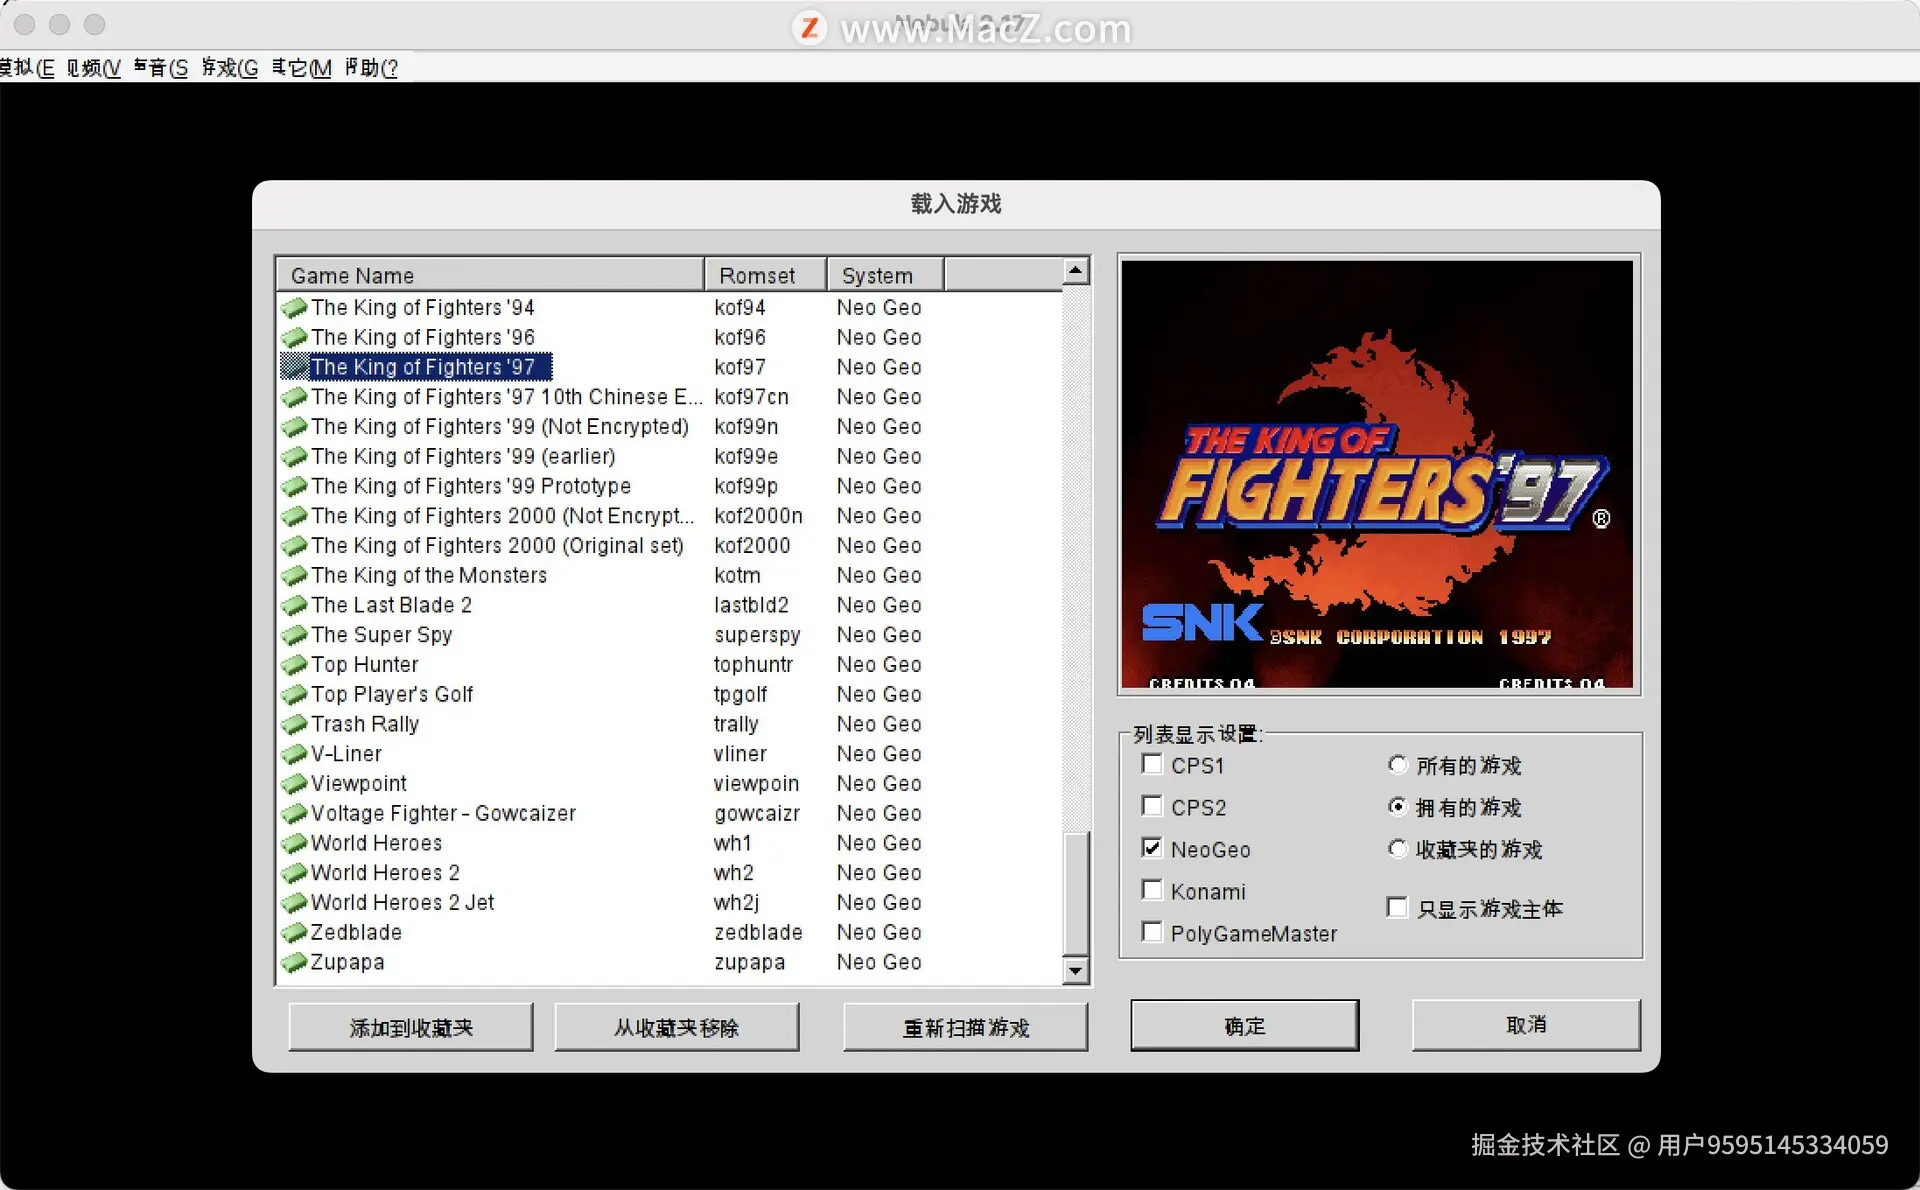Click the icon beside The King of the Monsters
Viewport: 1920px width, 1190px height.
click(x=294, y=576)
